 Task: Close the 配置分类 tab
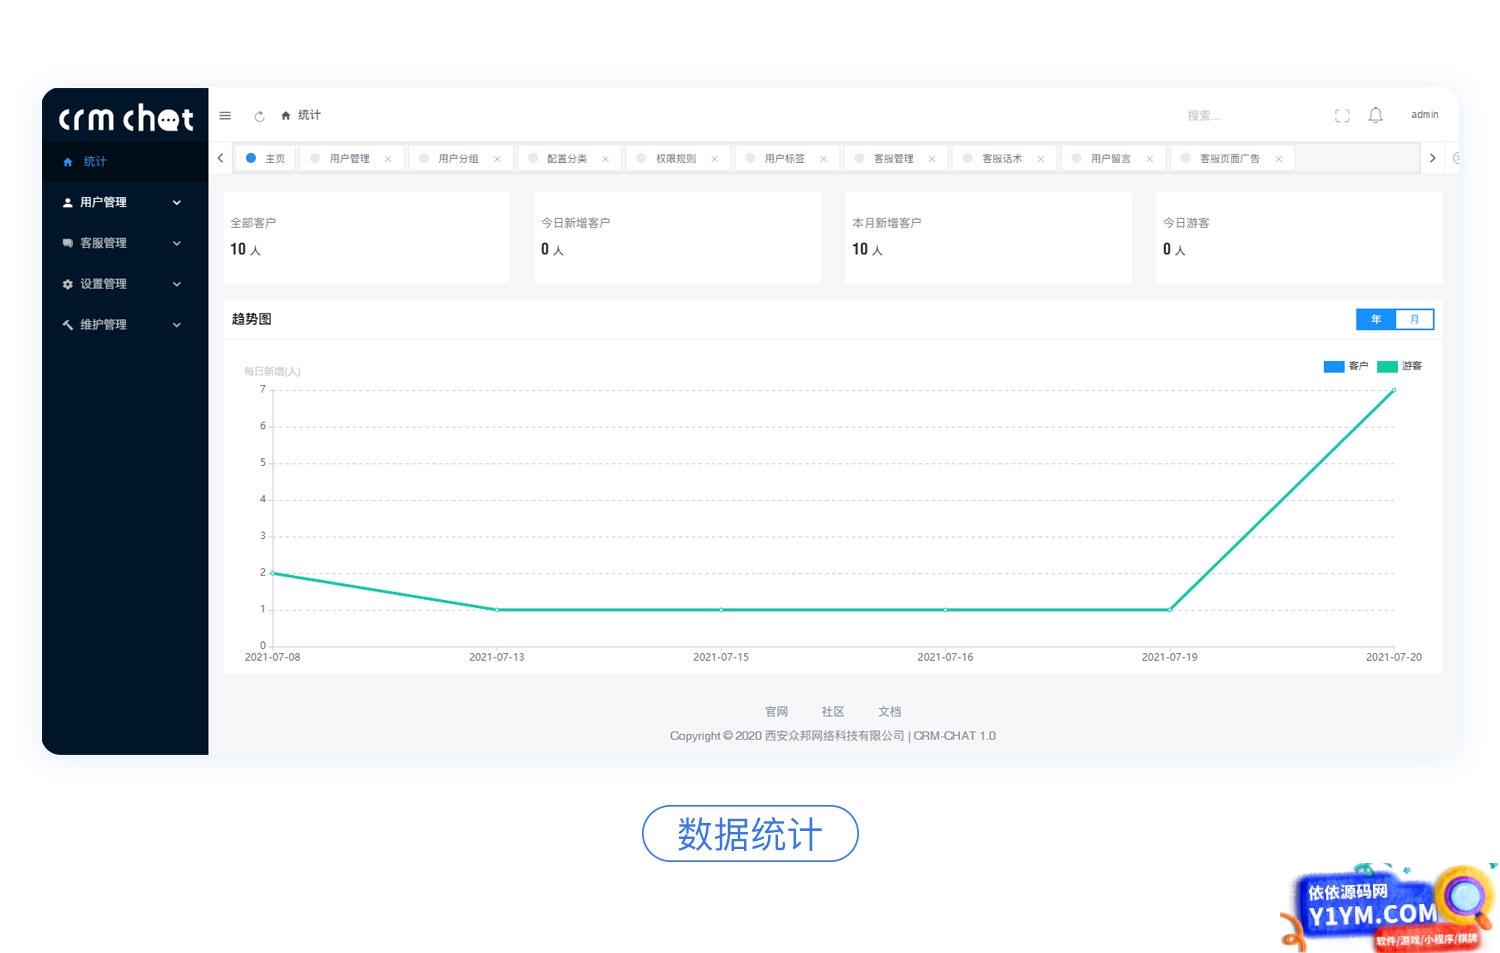click(605, 159)
